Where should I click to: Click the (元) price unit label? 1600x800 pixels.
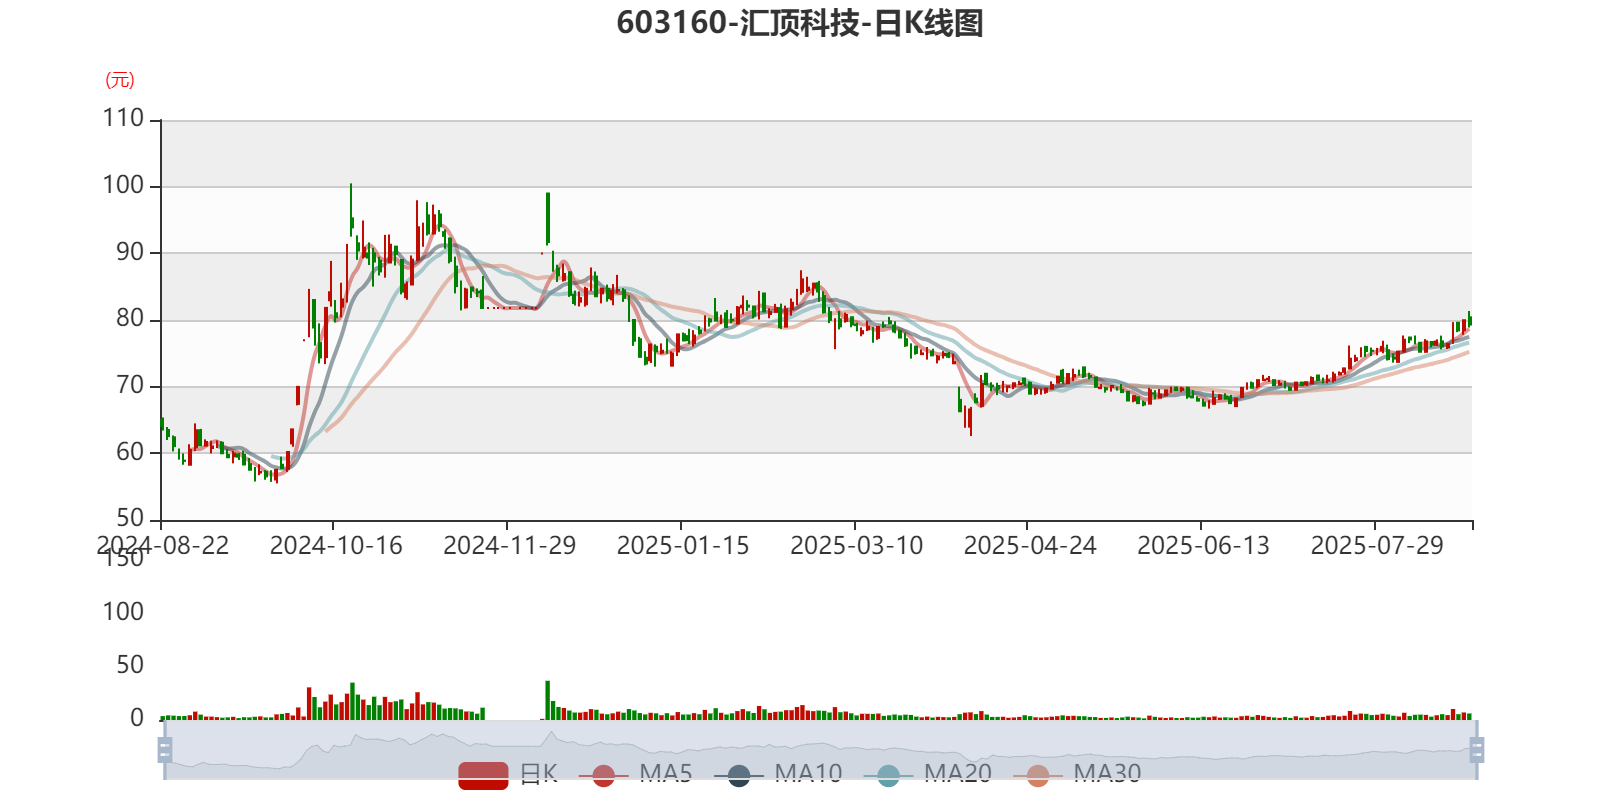(x=120, y=80)
